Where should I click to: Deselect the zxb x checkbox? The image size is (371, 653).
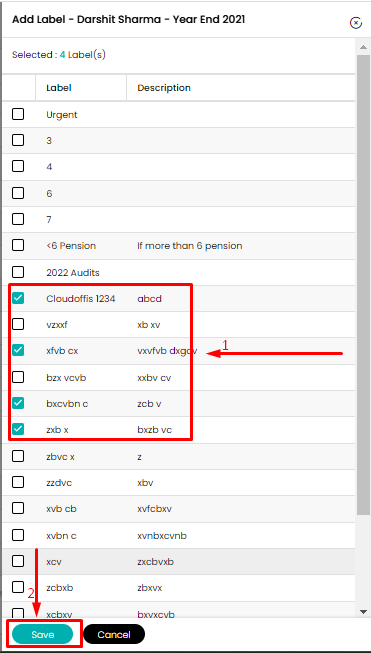pos(18,429)
